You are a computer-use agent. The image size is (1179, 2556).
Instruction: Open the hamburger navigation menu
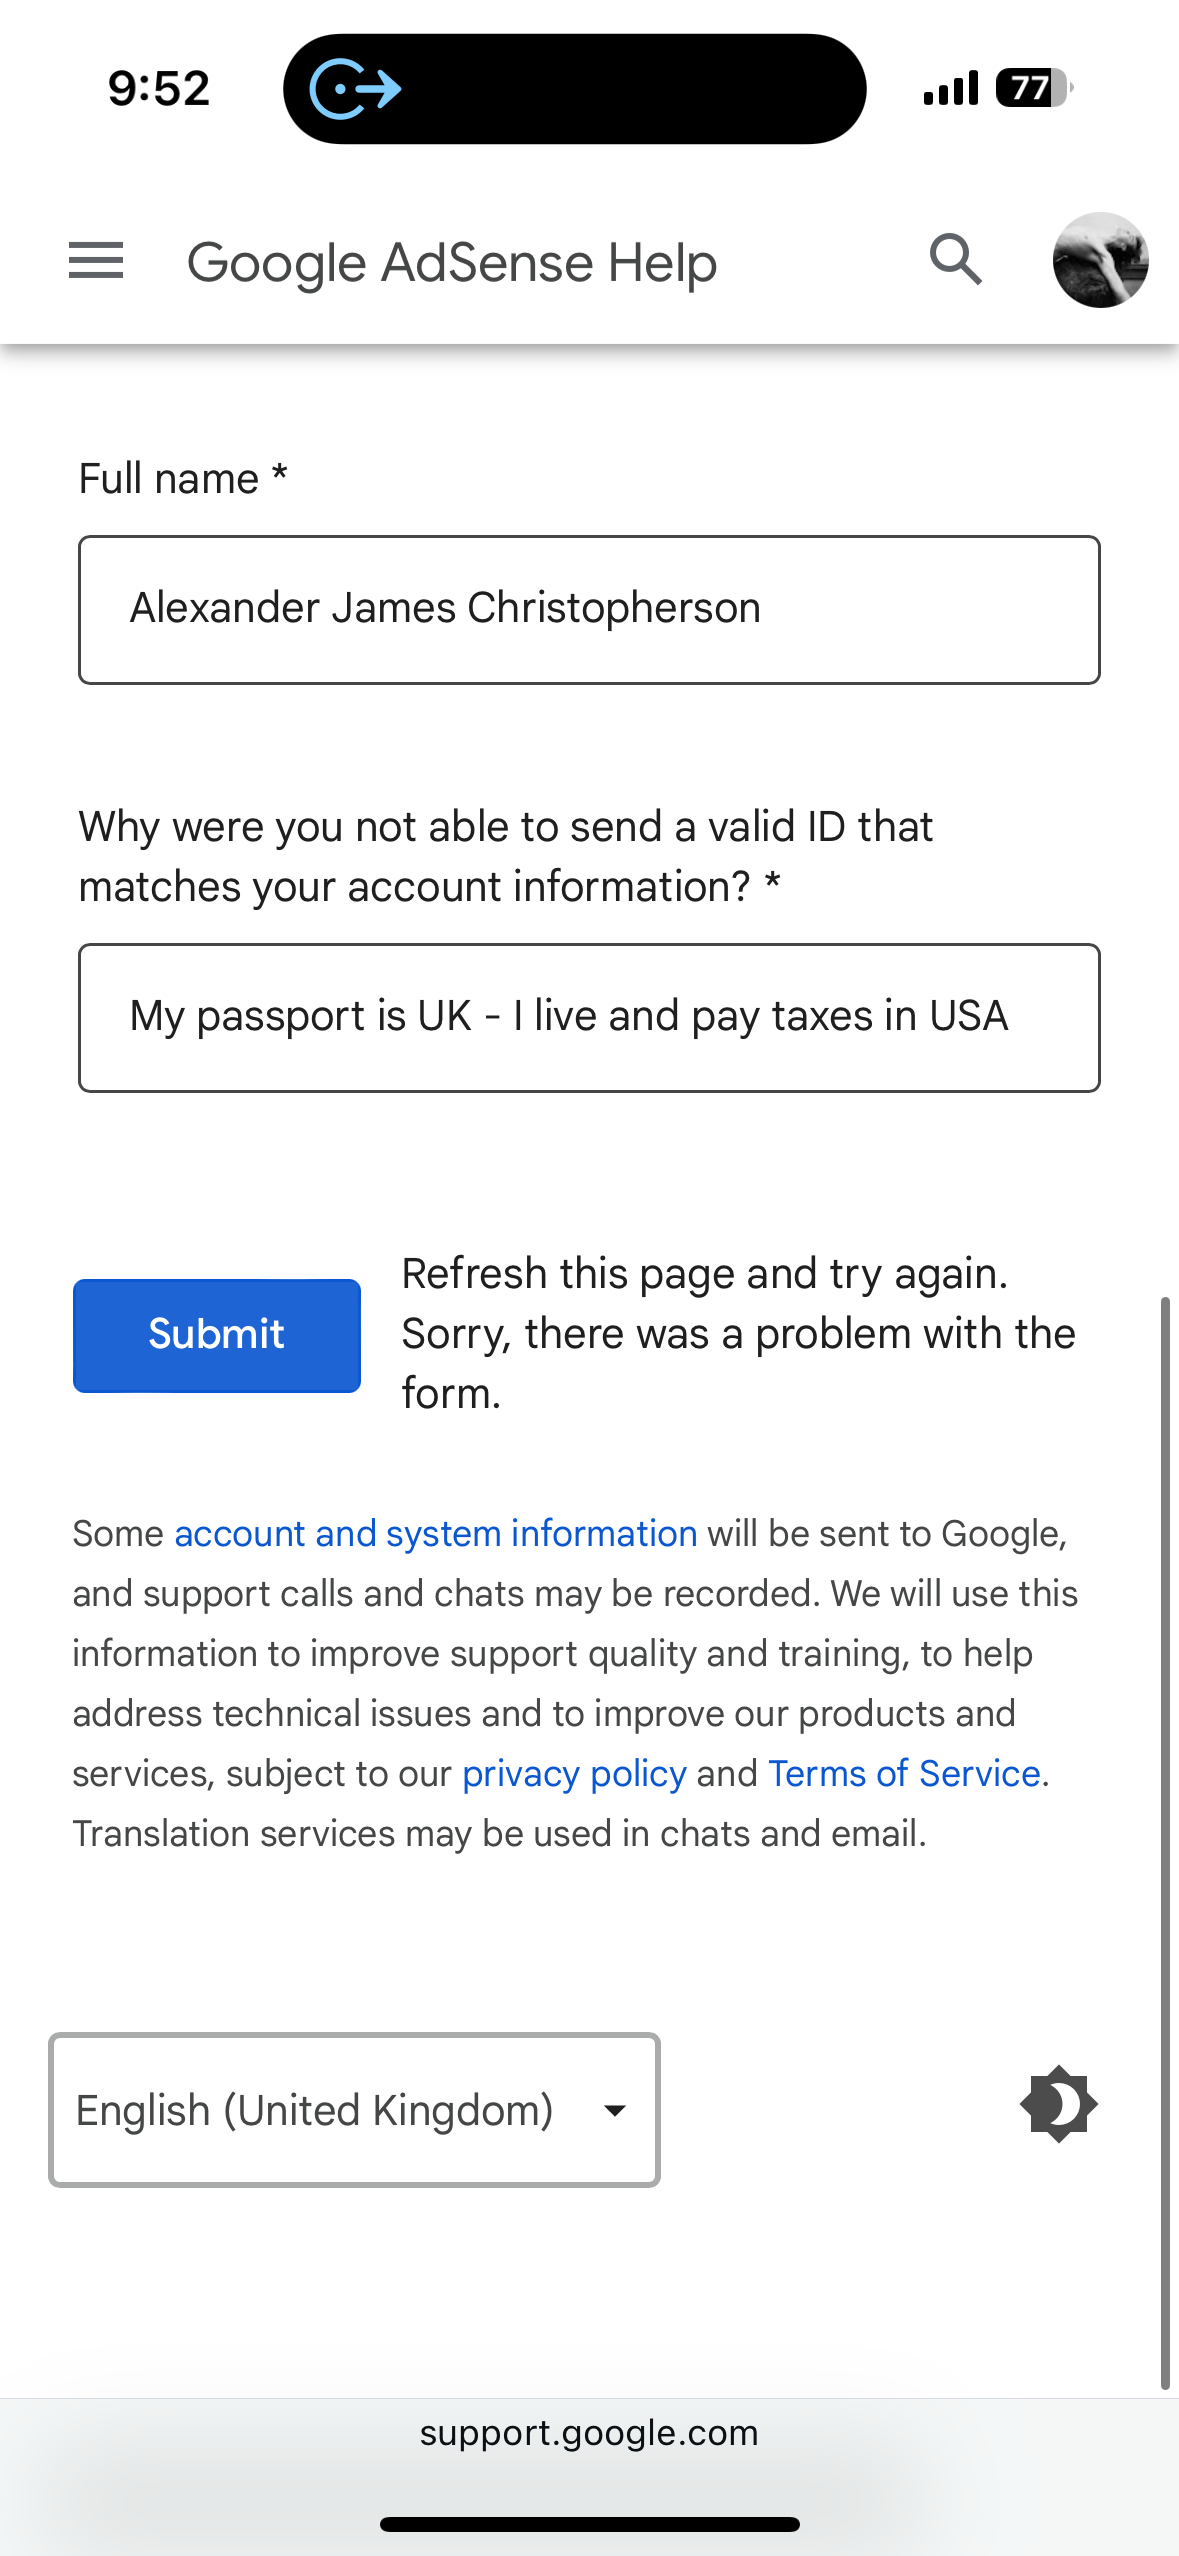pyautogui.click(x=96, y=261)
